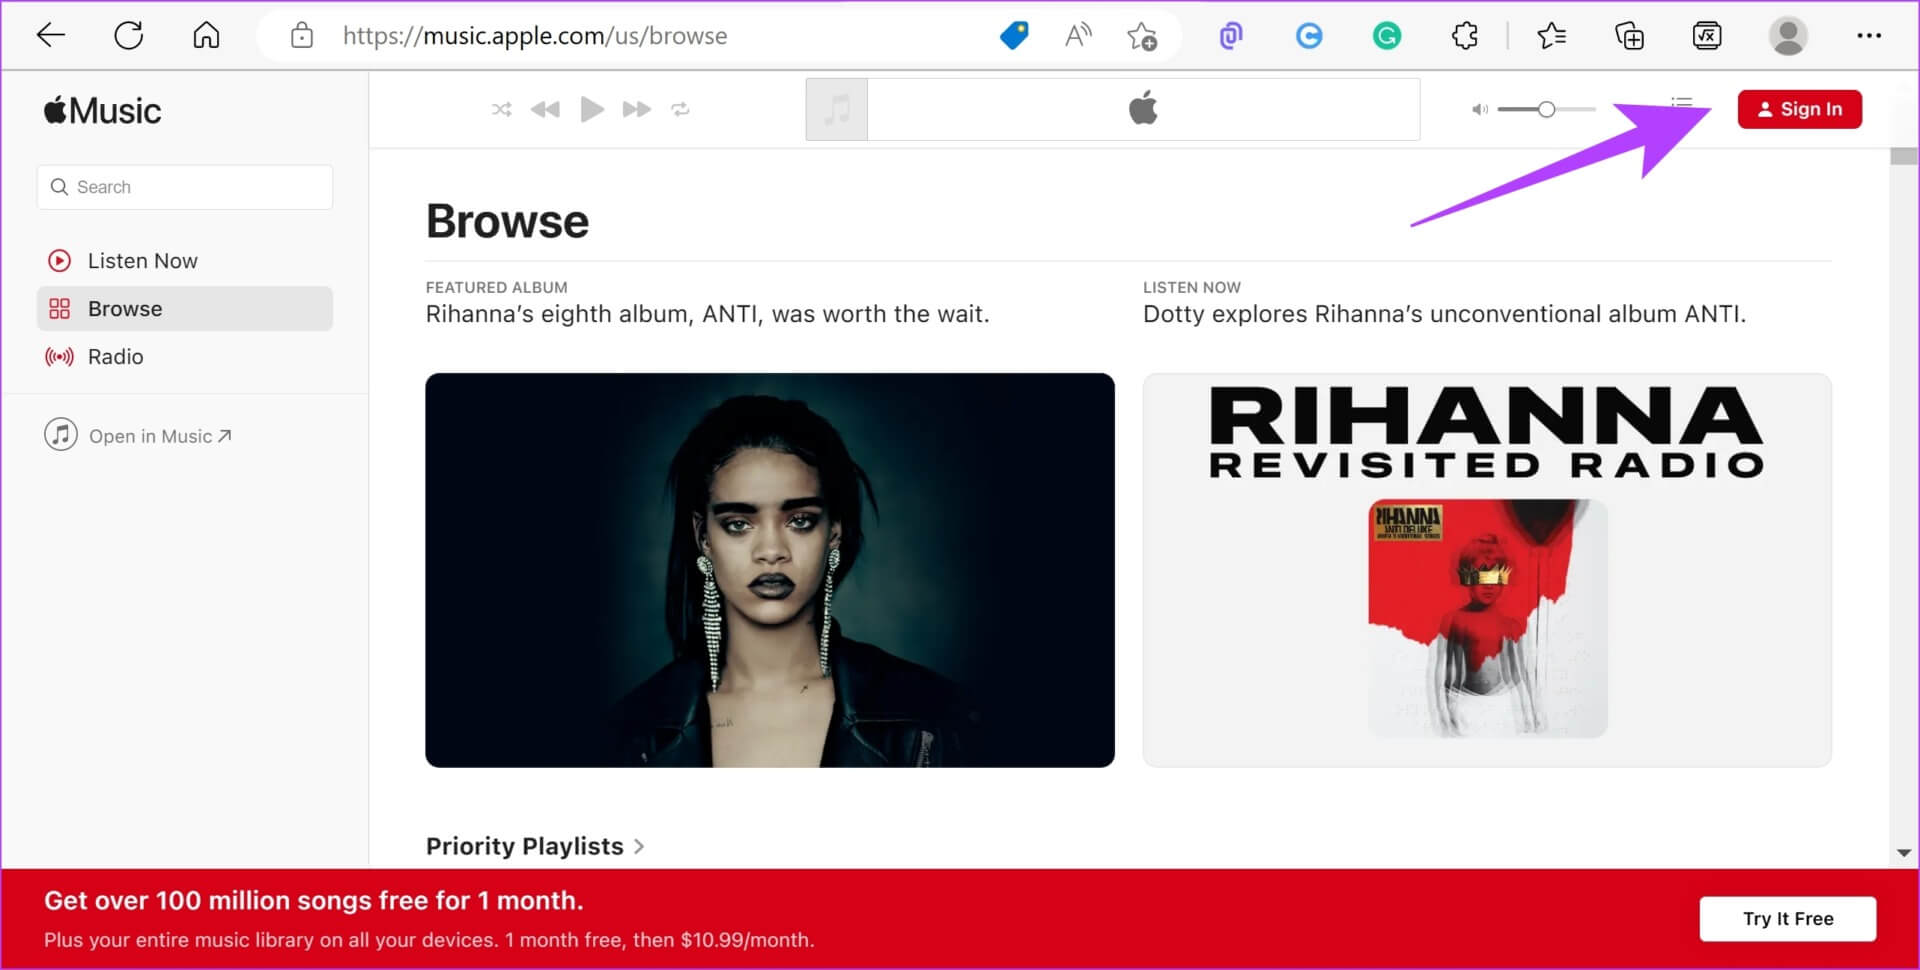Click the Search field in the sidebar
This screenshot has height=970, width=1920.
(185, 187)
